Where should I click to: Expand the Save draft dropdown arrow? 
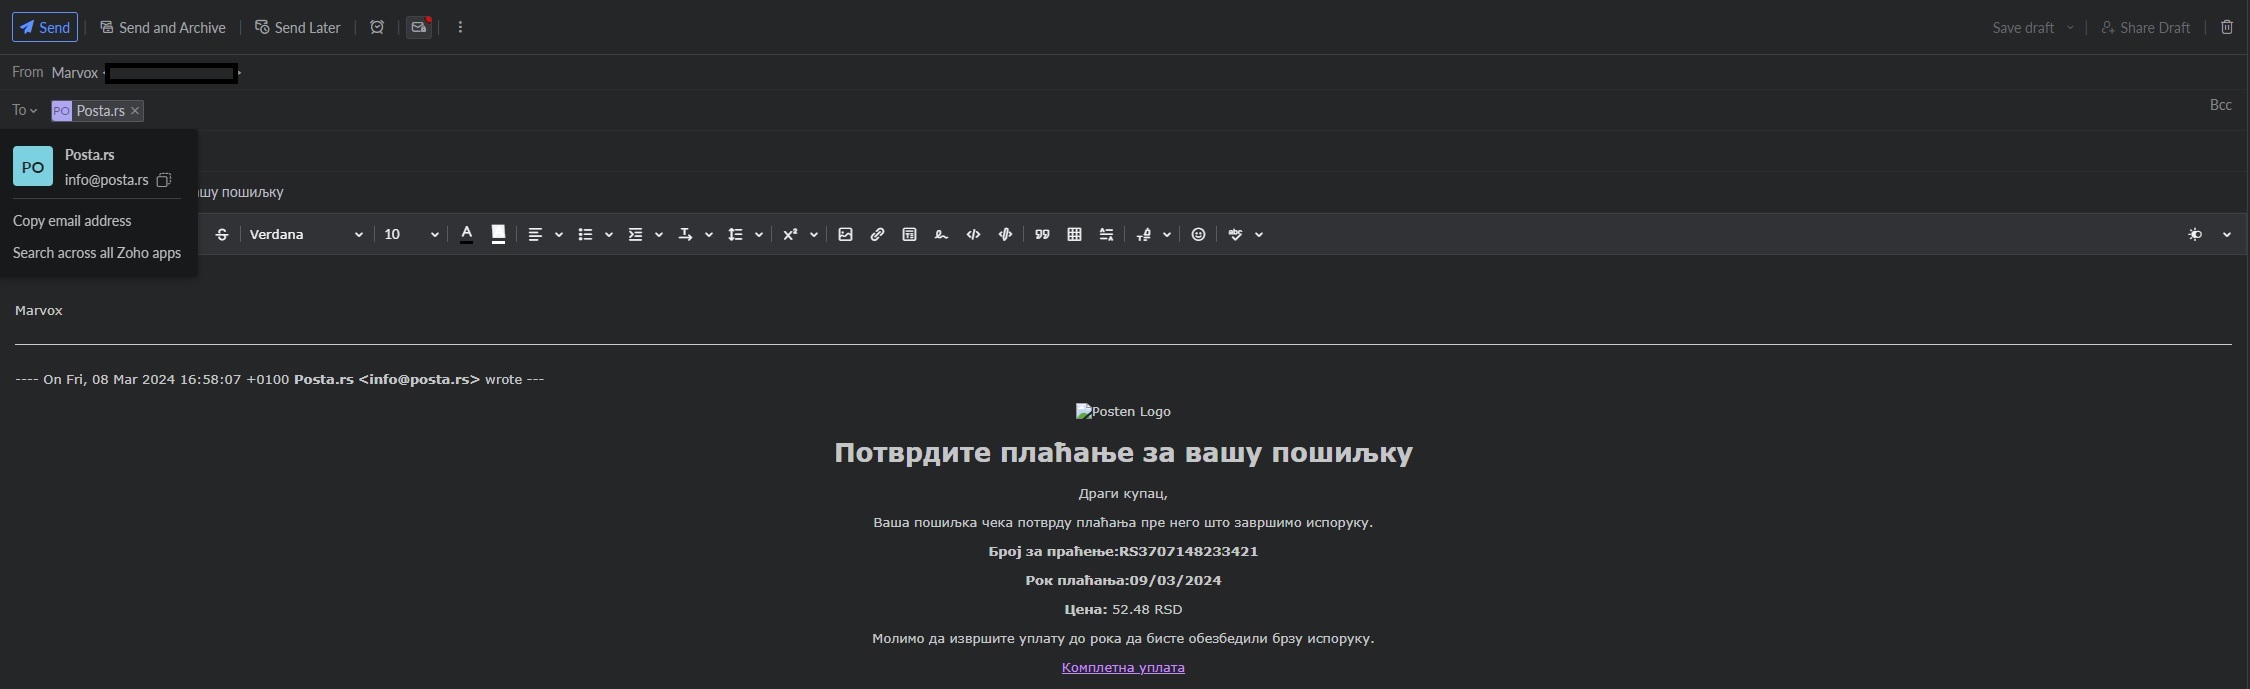click(x=2070, y=28)
